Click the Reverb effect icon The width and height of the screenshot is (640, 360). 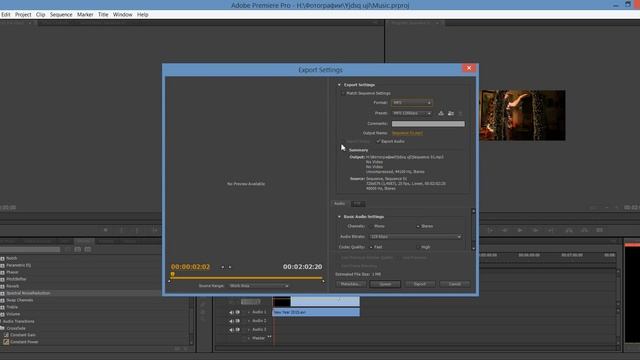pyautogui.click(x=2, y=286)
